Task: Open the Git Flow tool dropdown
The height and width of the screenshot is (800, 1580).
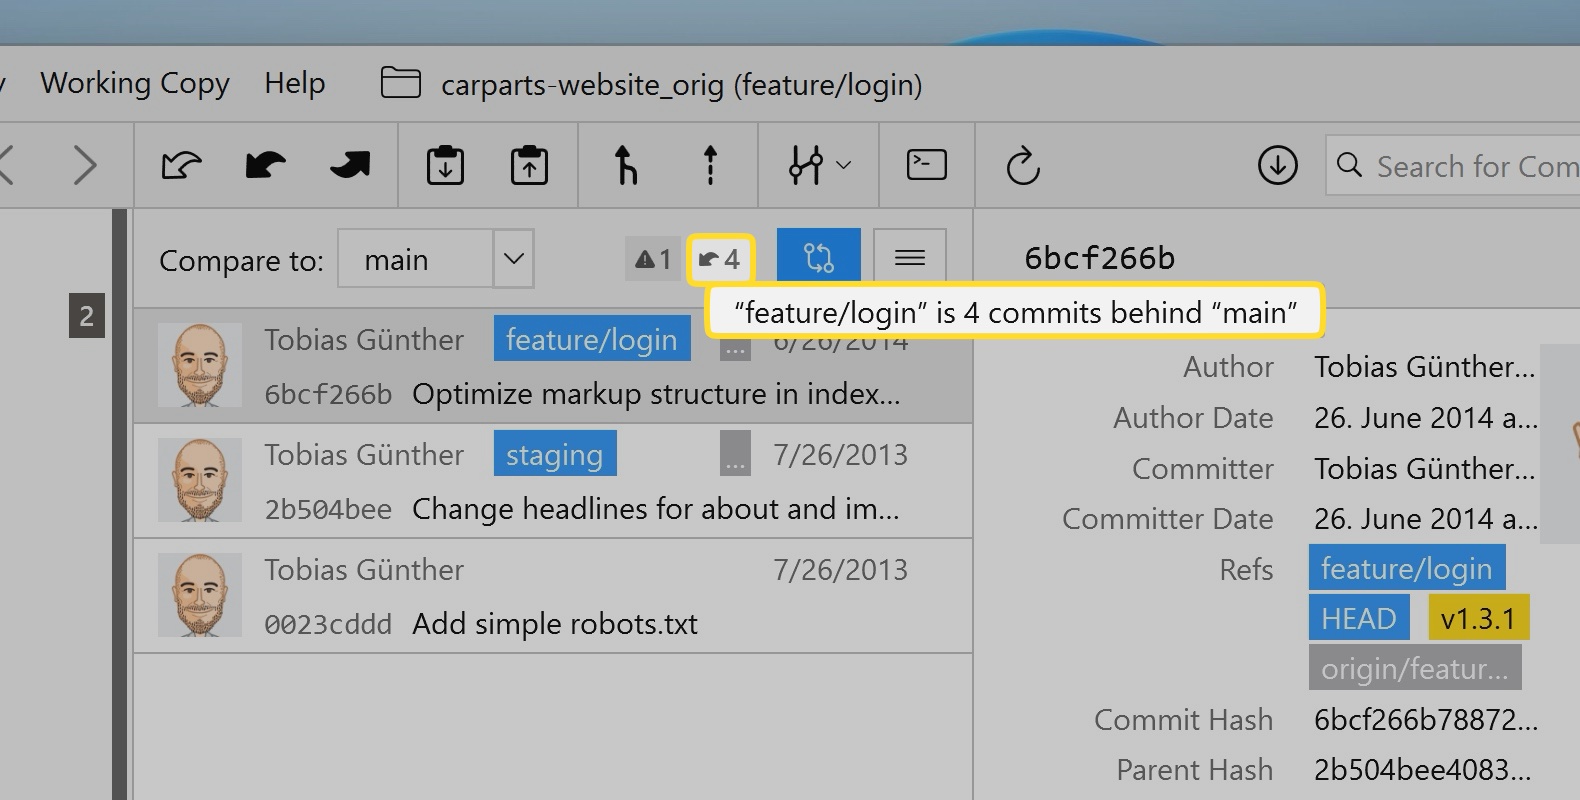Action: coord(819,165)
